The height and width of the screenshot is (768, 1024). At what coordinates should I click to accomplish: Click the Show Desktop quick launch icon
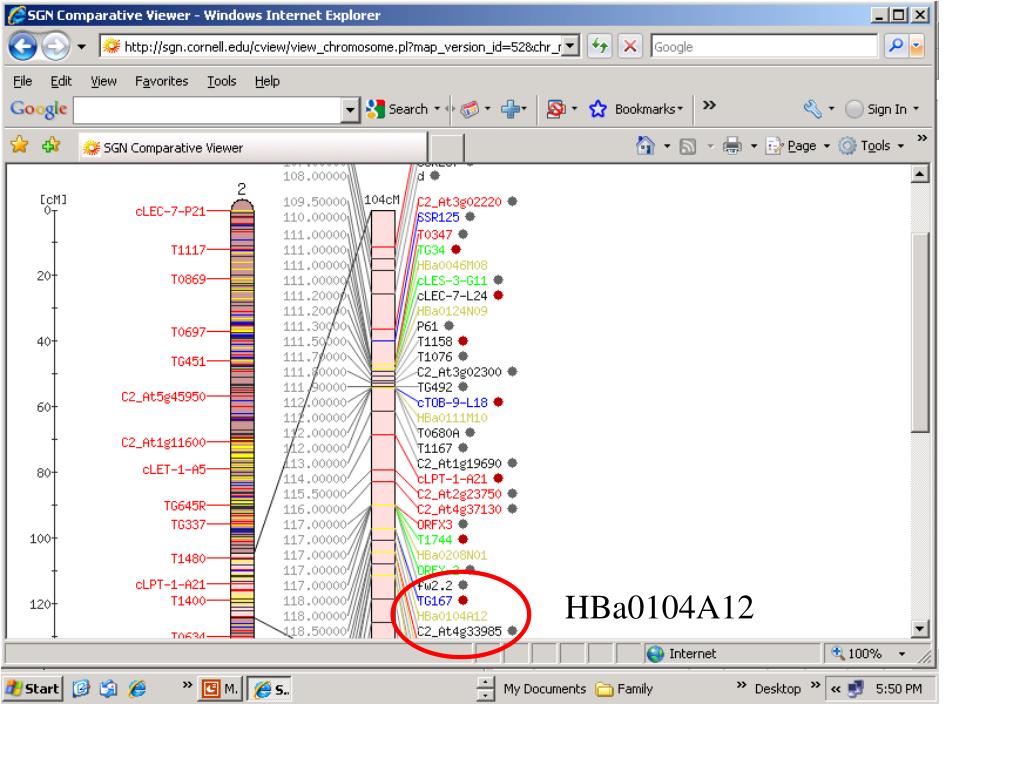coord(81,688)
